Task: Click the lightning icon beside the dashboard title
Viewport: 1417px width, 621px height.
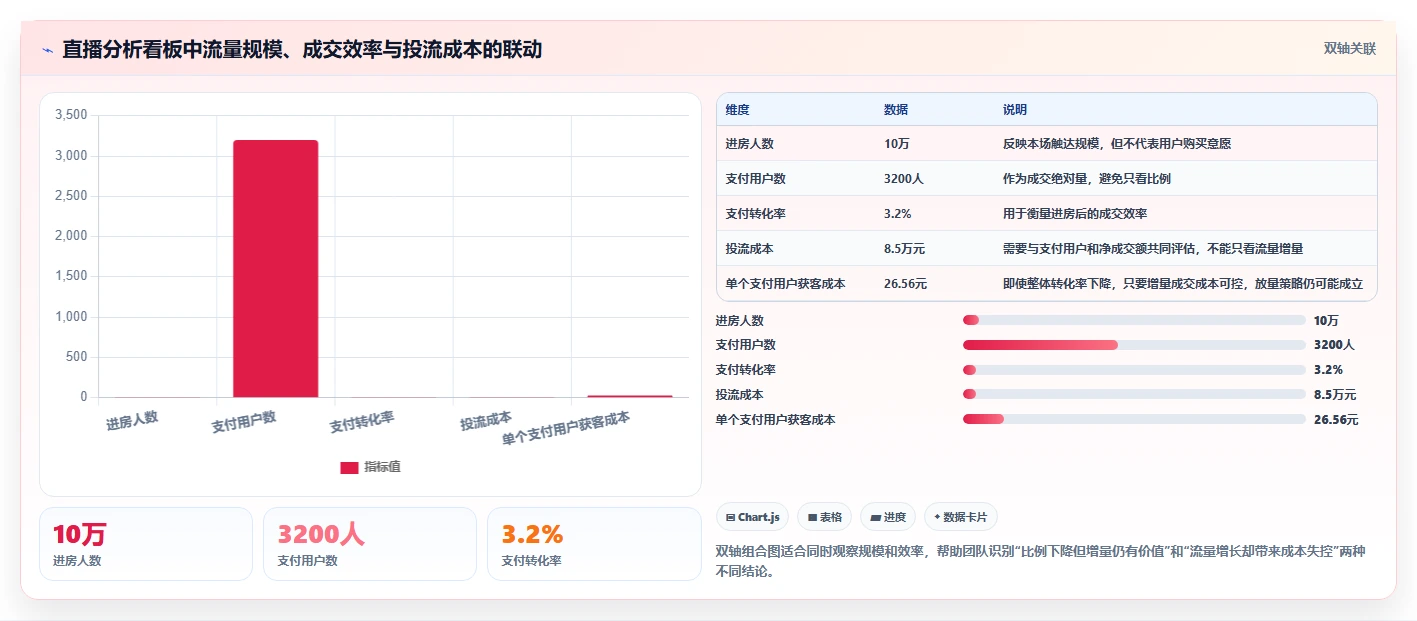Action: 47,50
